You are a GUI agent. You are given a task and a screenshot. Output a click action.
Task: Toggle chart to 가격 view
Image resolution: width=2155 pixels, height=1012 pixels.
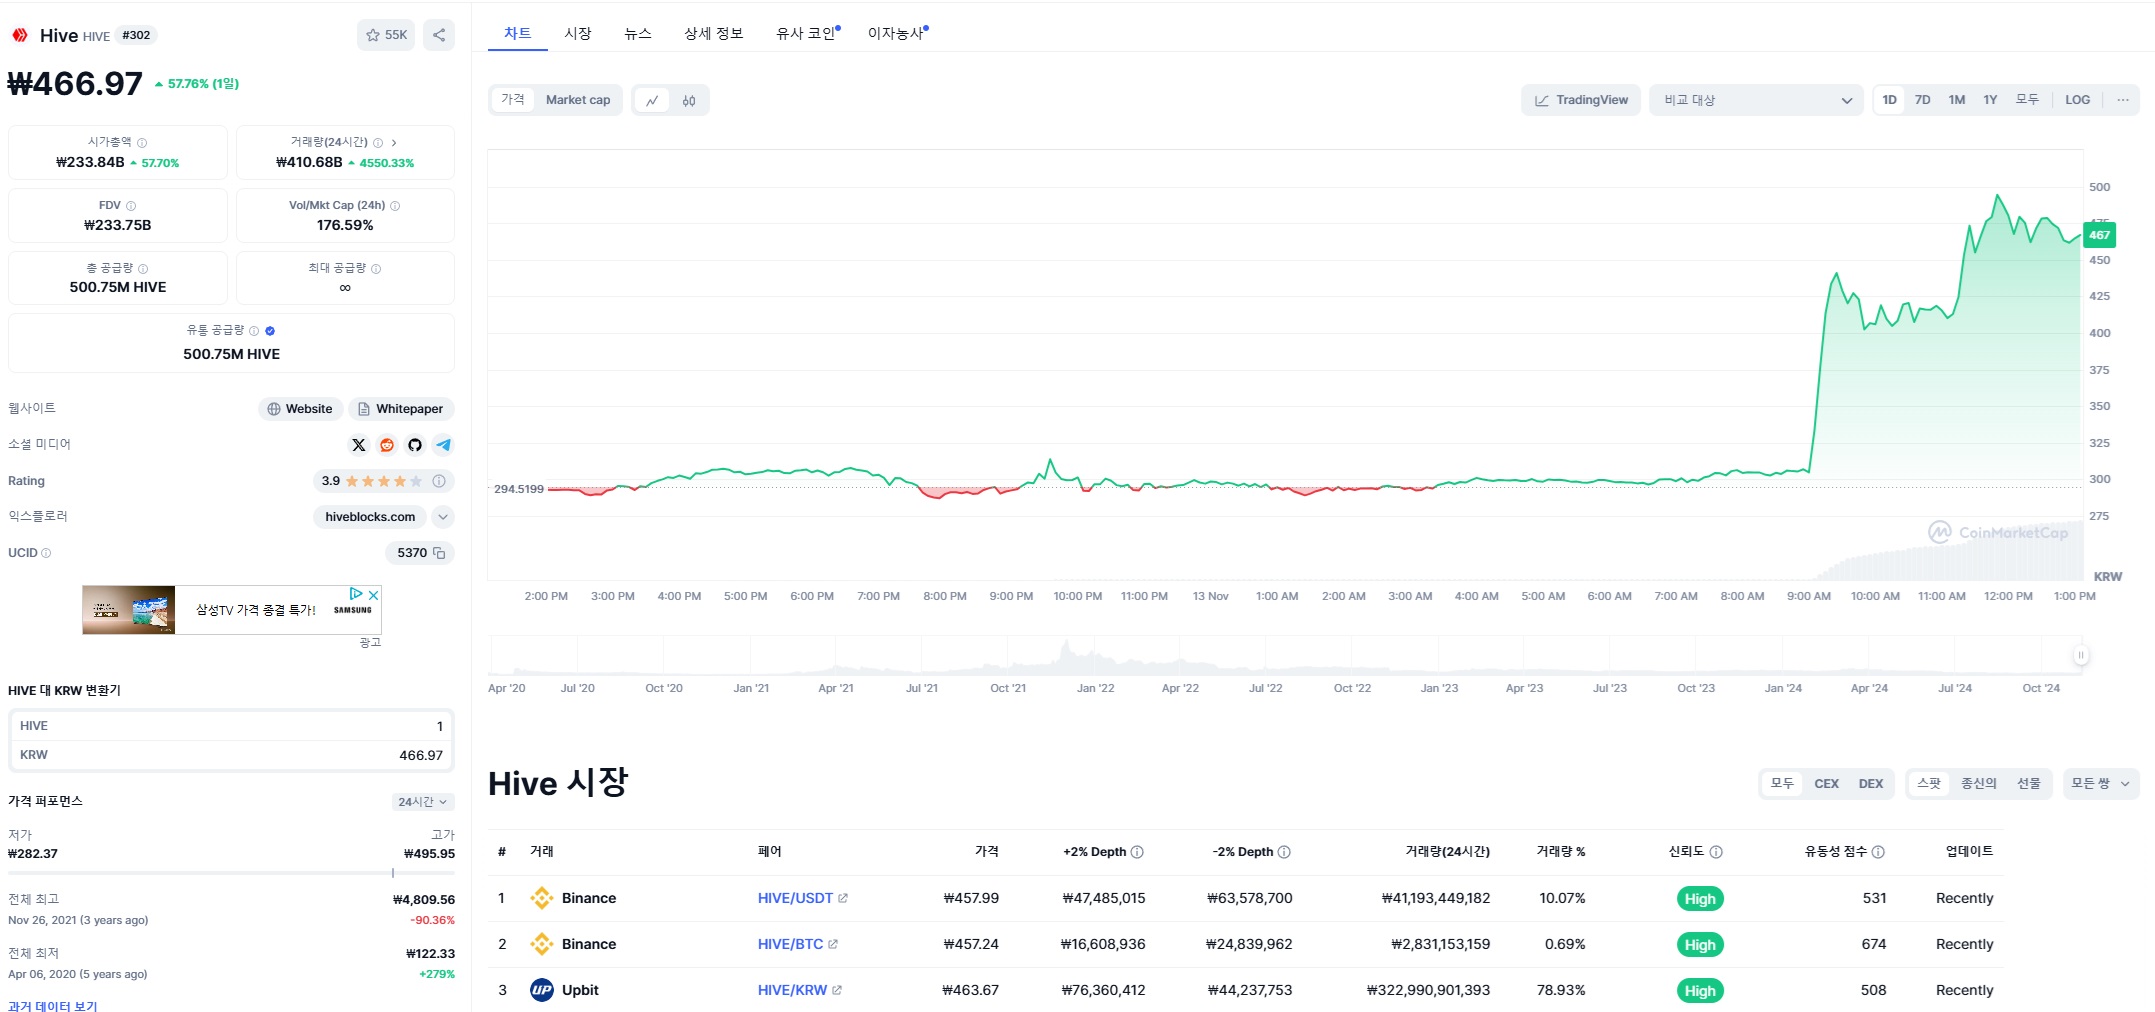tap(513, 100)
